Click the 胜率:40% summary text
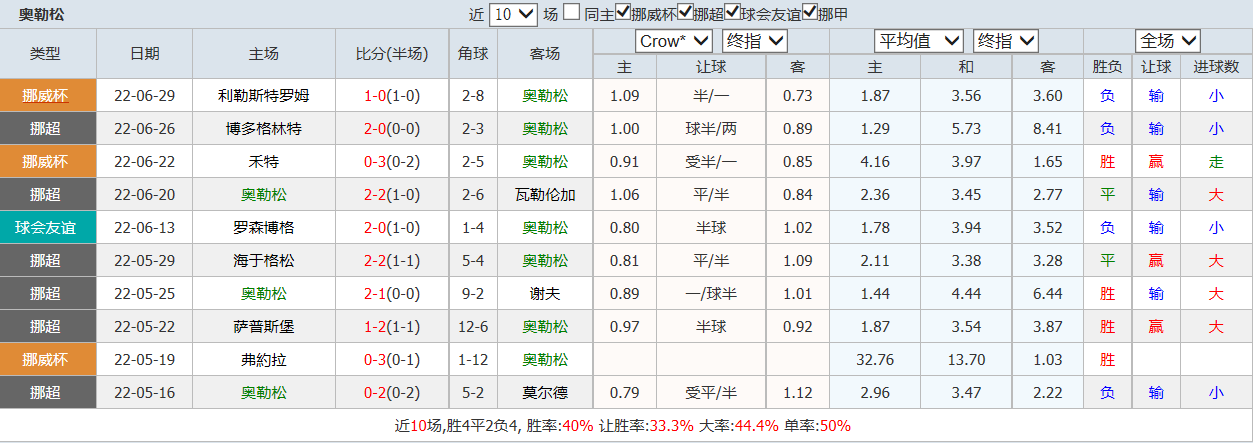The width and height of the screenshot is (1254, 443). [x=562, y=426]
